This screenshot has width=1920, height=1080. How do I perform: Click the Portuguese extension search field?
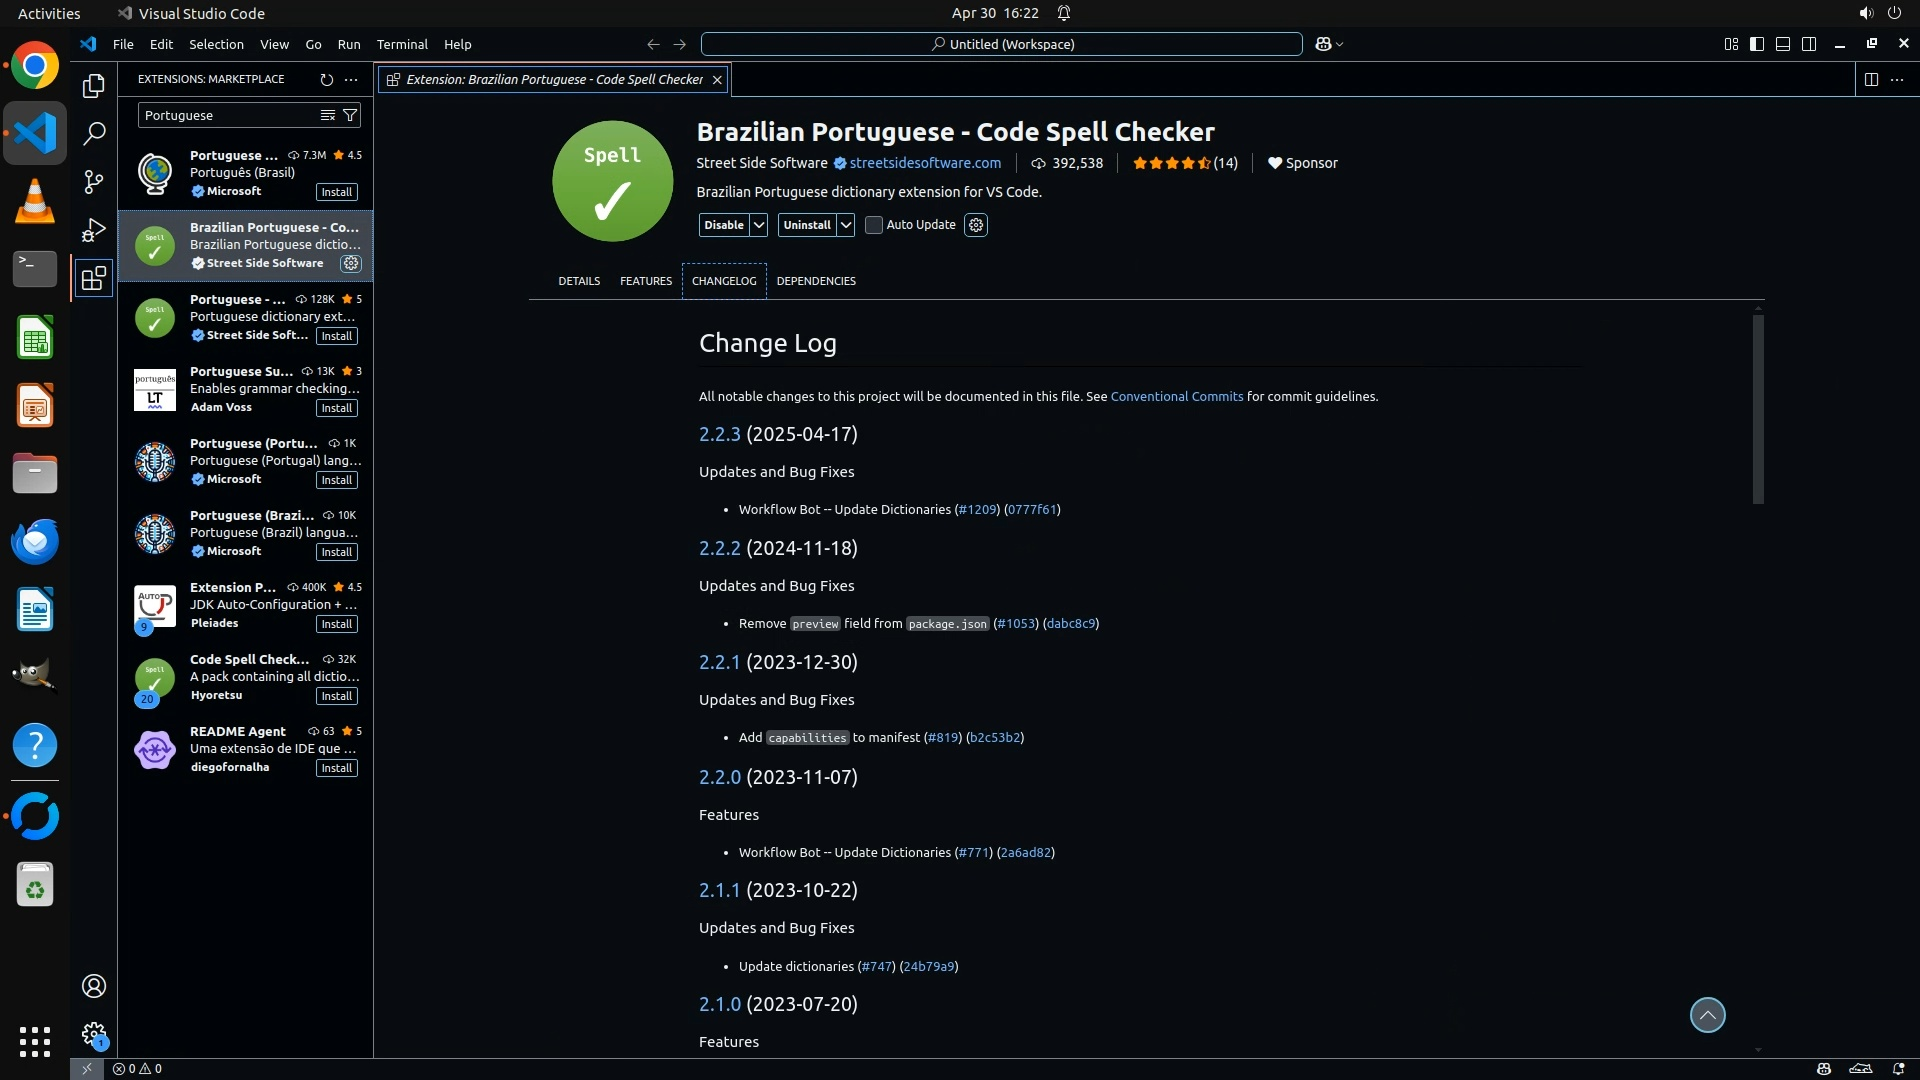(228, 115)
